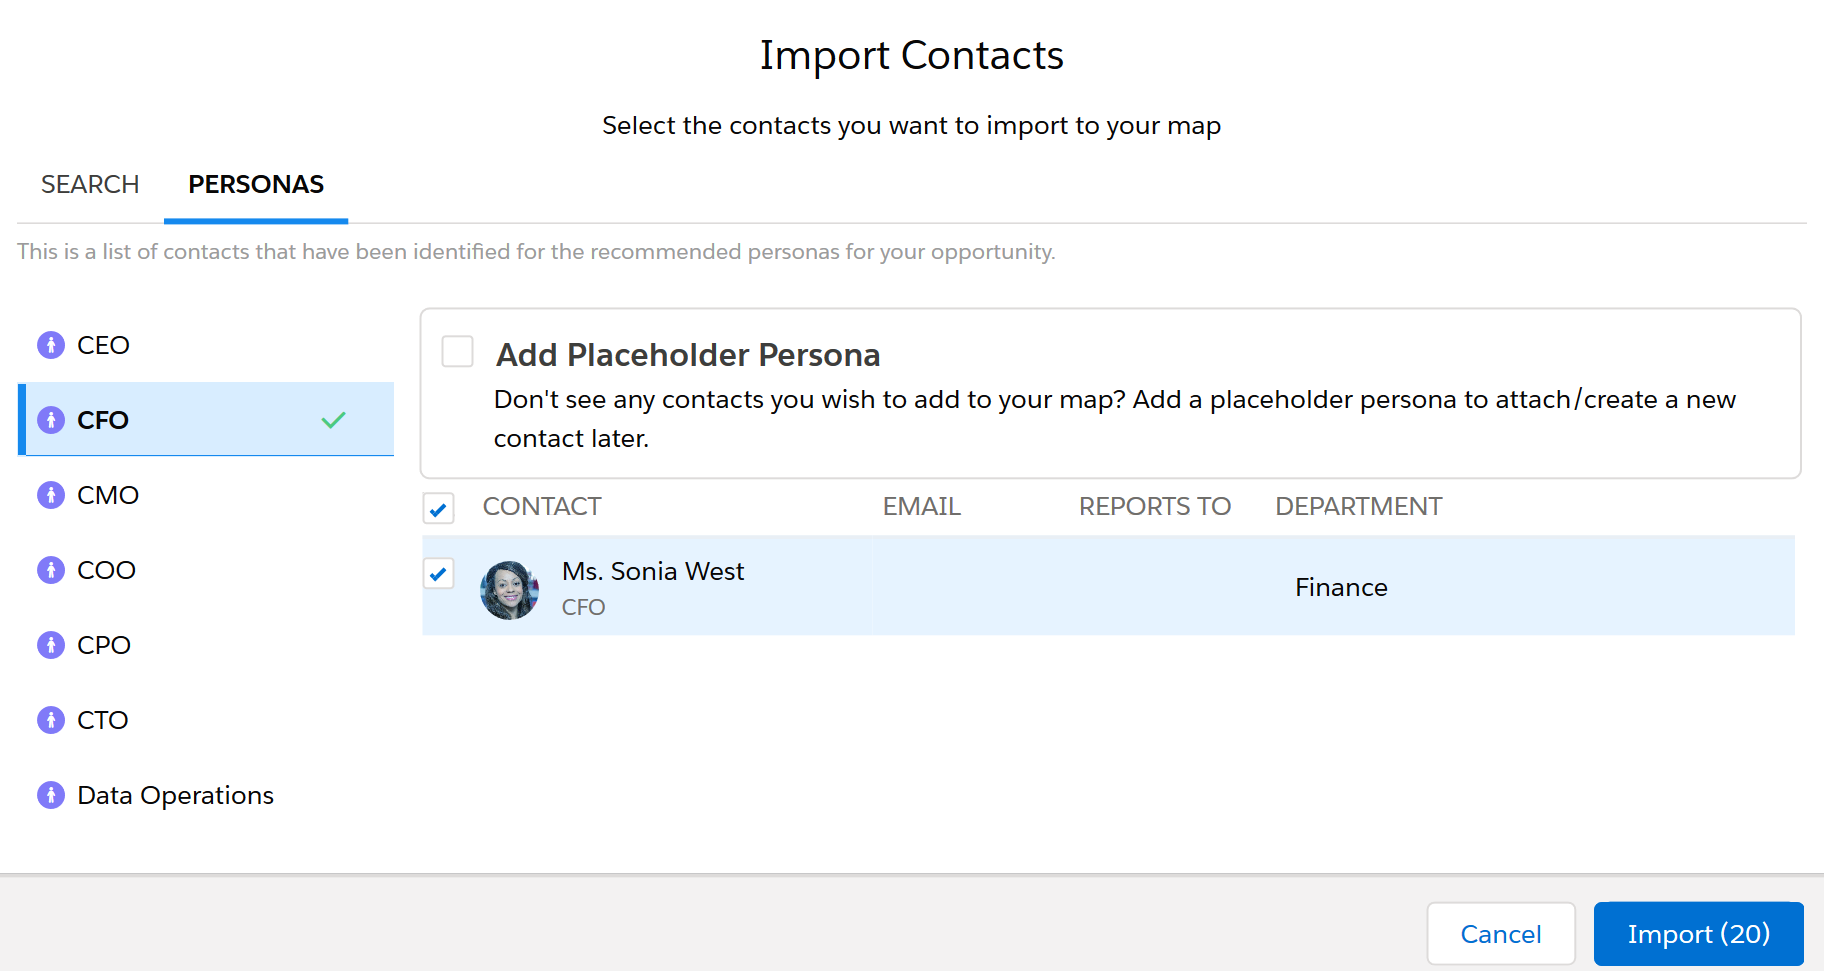Toggle the select-all contacts header checkbox

438,508
